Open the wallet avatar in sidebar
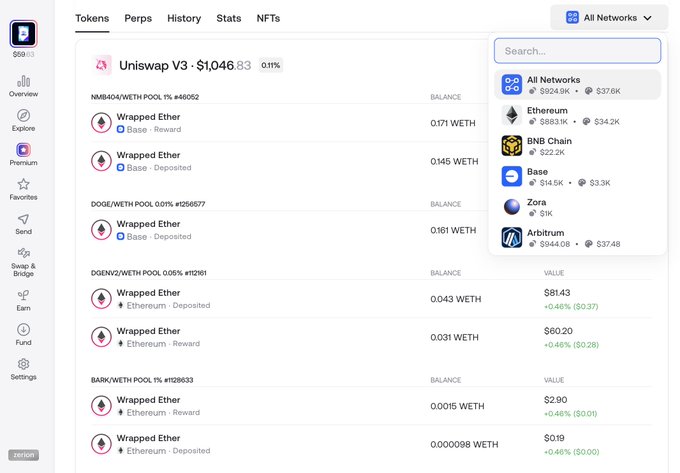Image resolution: width=680 pixels, height=473 pixels. 23,33
